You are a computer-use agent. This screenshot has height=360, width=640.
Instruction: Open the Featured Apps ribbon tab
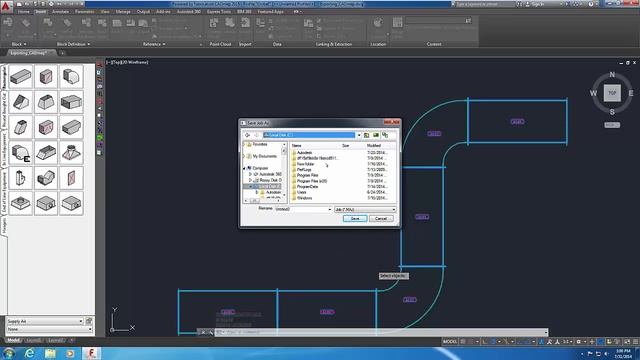271,12
